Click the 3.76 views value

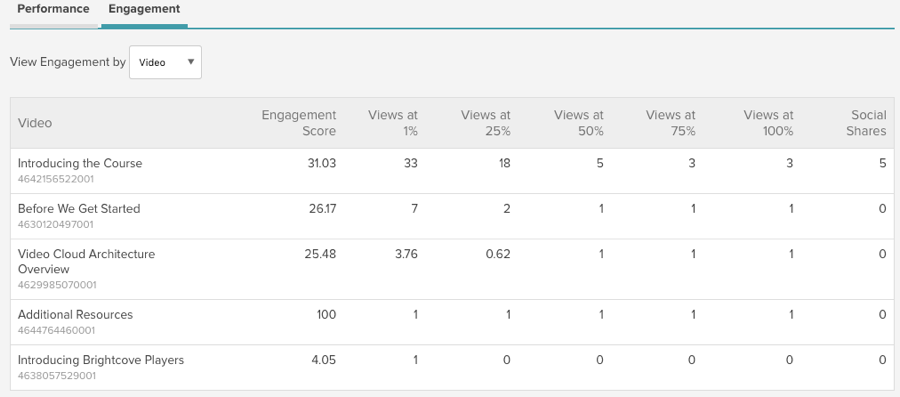tap(406, 254)
